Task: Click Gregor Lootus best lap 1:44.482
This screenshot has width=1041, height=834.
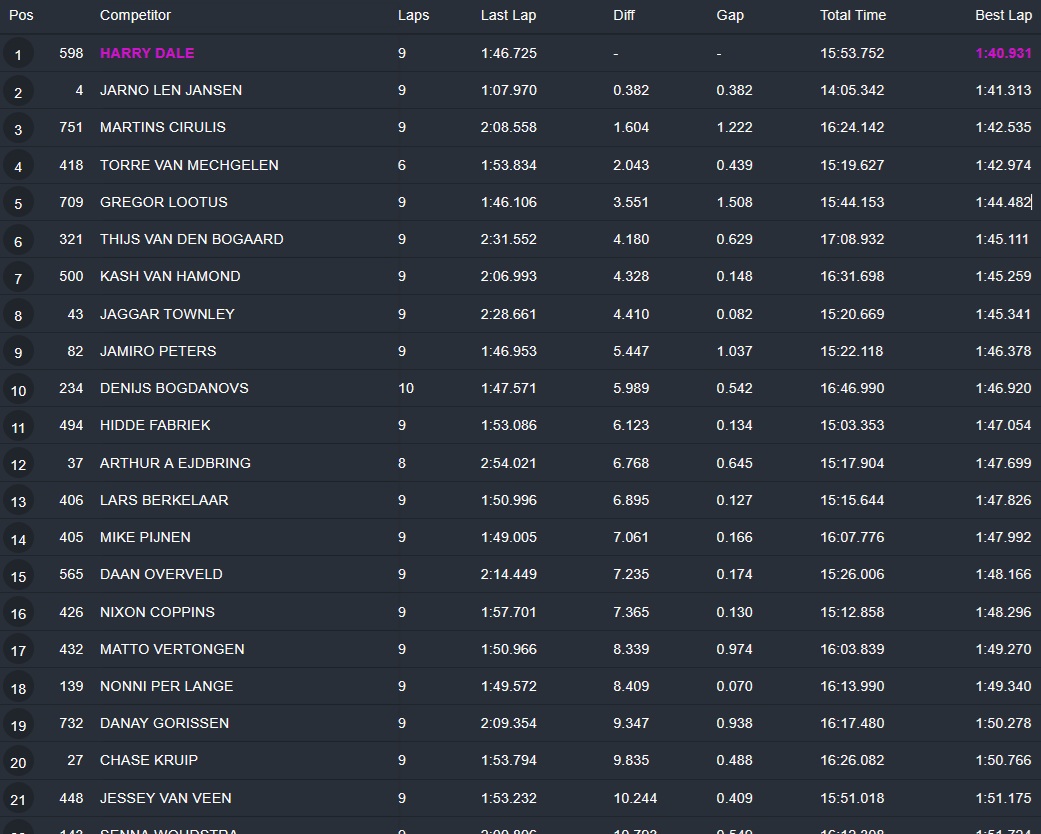Action: (x=1003, y=202)
